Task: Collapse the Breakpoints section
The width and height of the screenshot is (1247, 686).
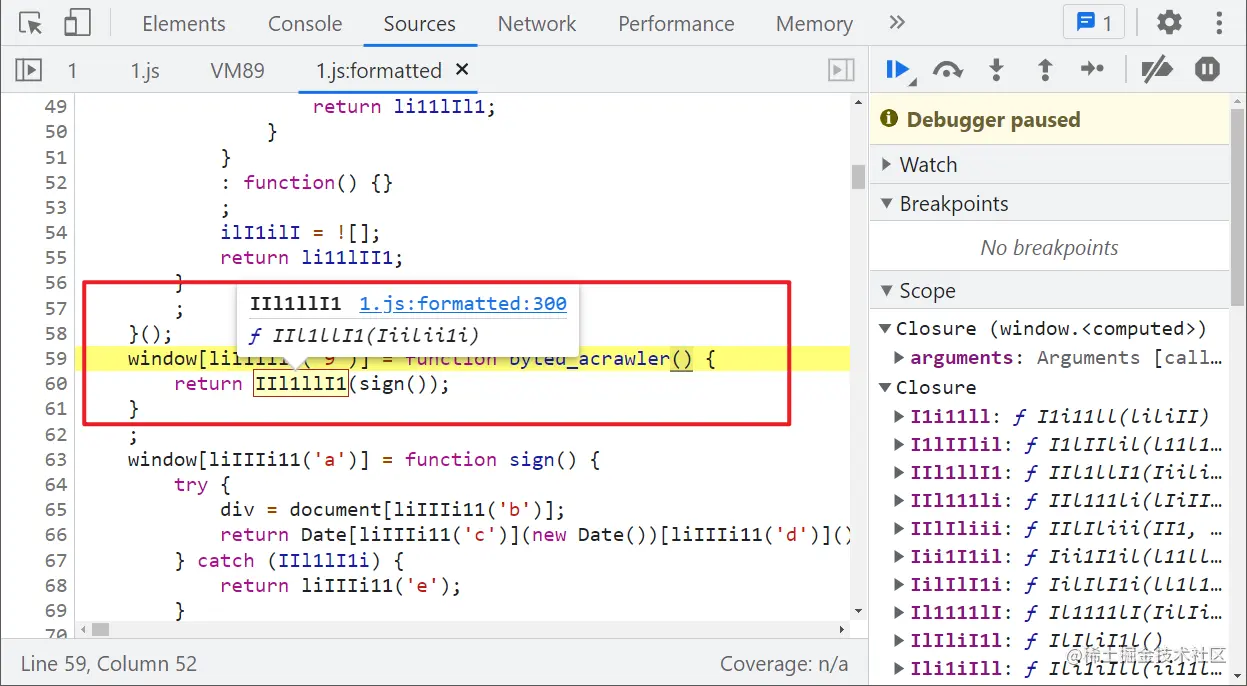Action: click(x=1049, y=204)
